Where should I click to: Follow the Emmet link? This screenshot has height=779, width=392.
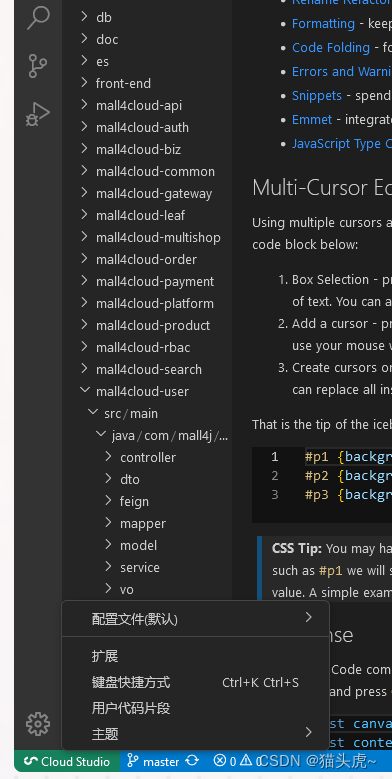pos(312,119)
